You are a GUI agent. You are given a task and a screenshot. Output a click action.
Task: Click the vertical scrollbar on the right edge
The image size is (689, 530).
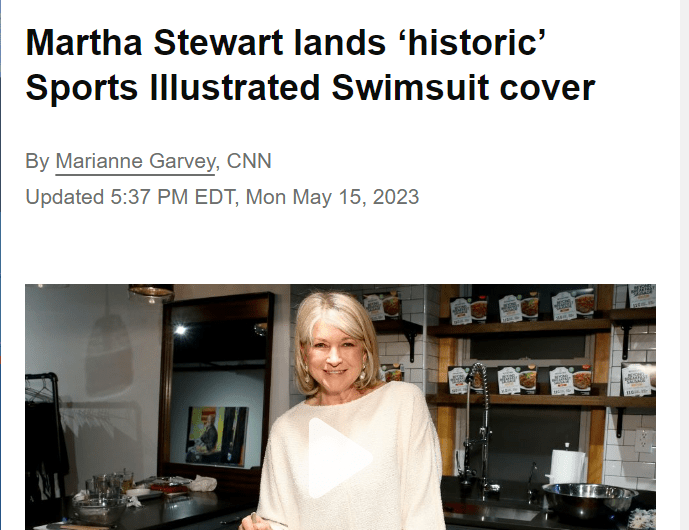684,265
